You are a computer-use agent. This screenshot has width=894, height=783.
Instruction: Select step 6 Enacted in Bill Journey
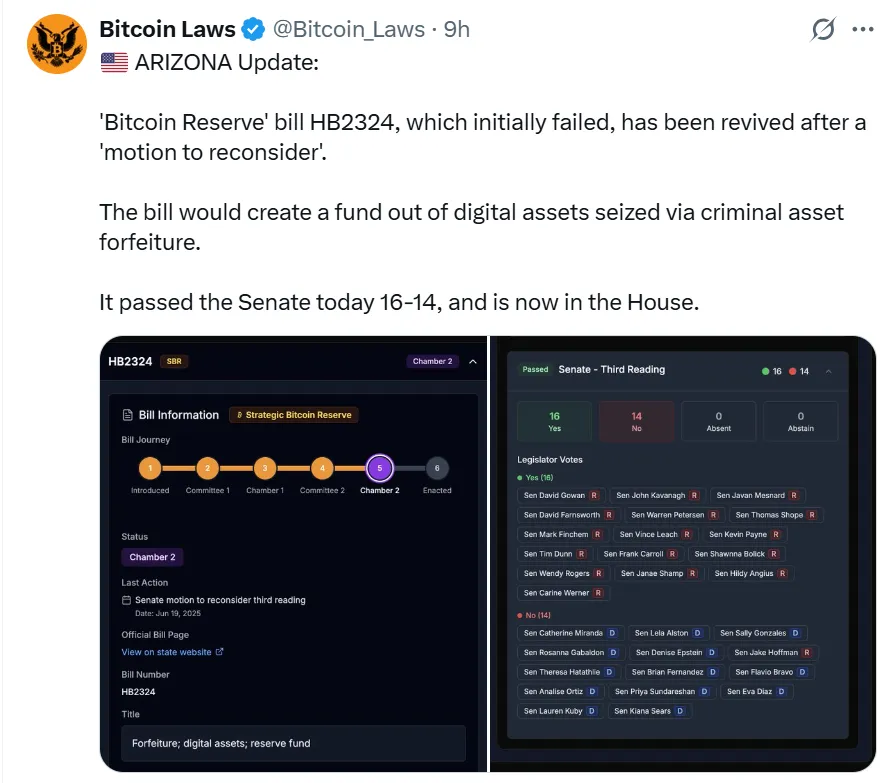(437, 467)
